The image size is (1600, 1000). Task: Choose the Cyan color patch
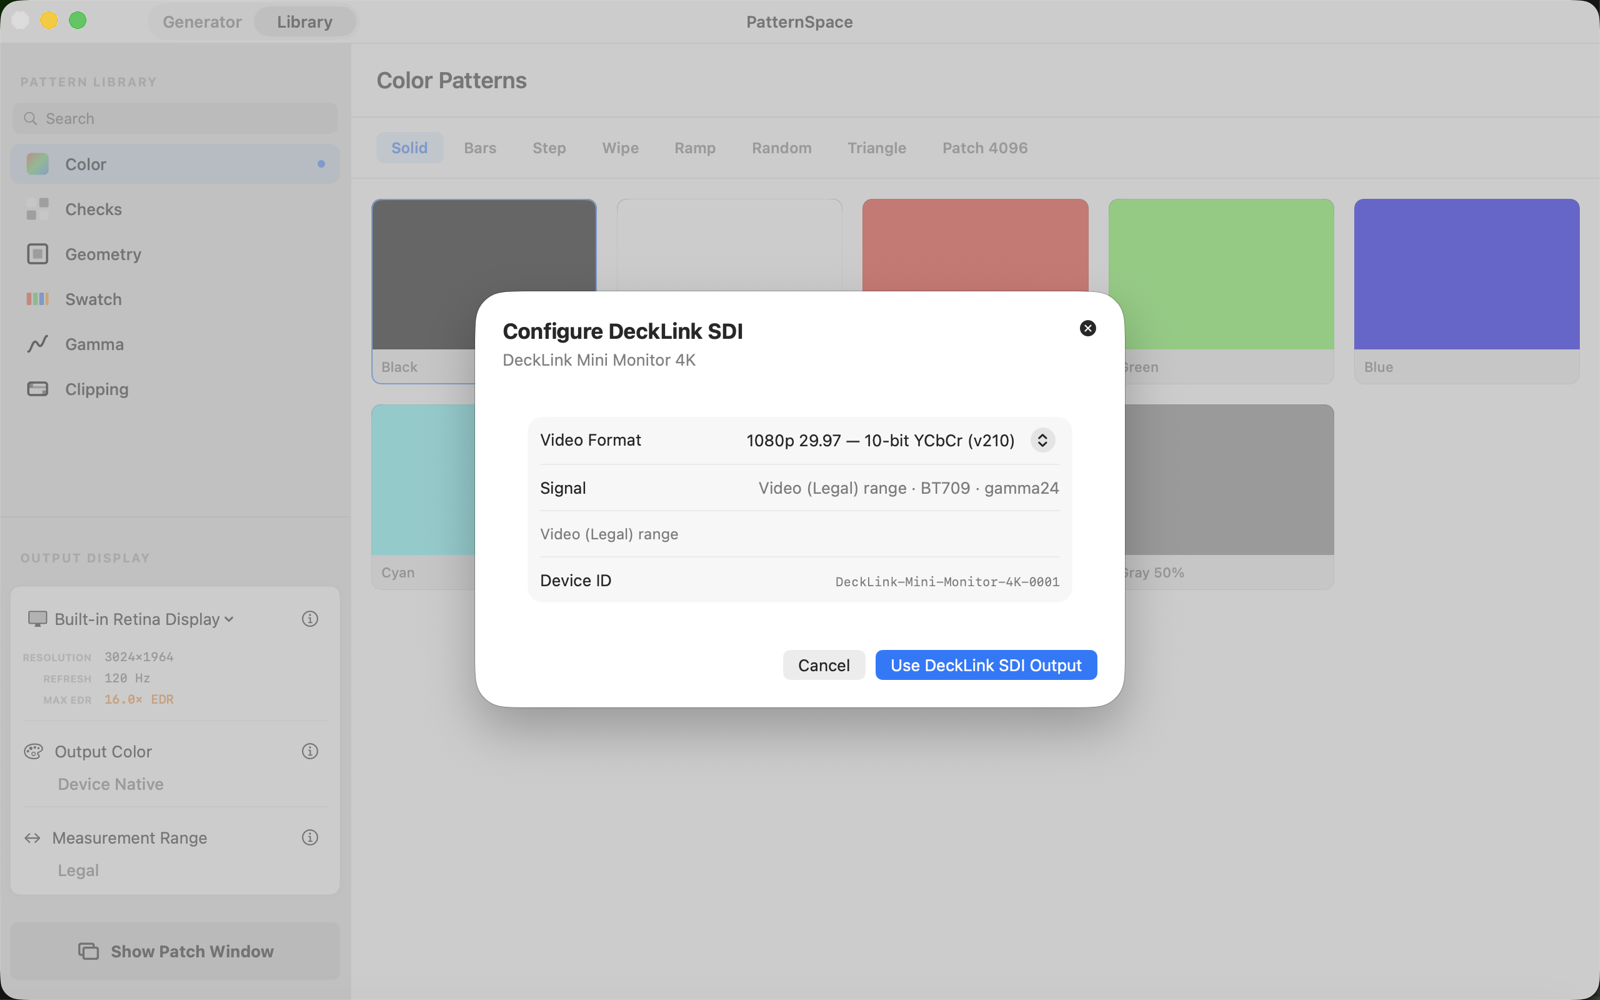pyautogui.click(x=424, y=496)
